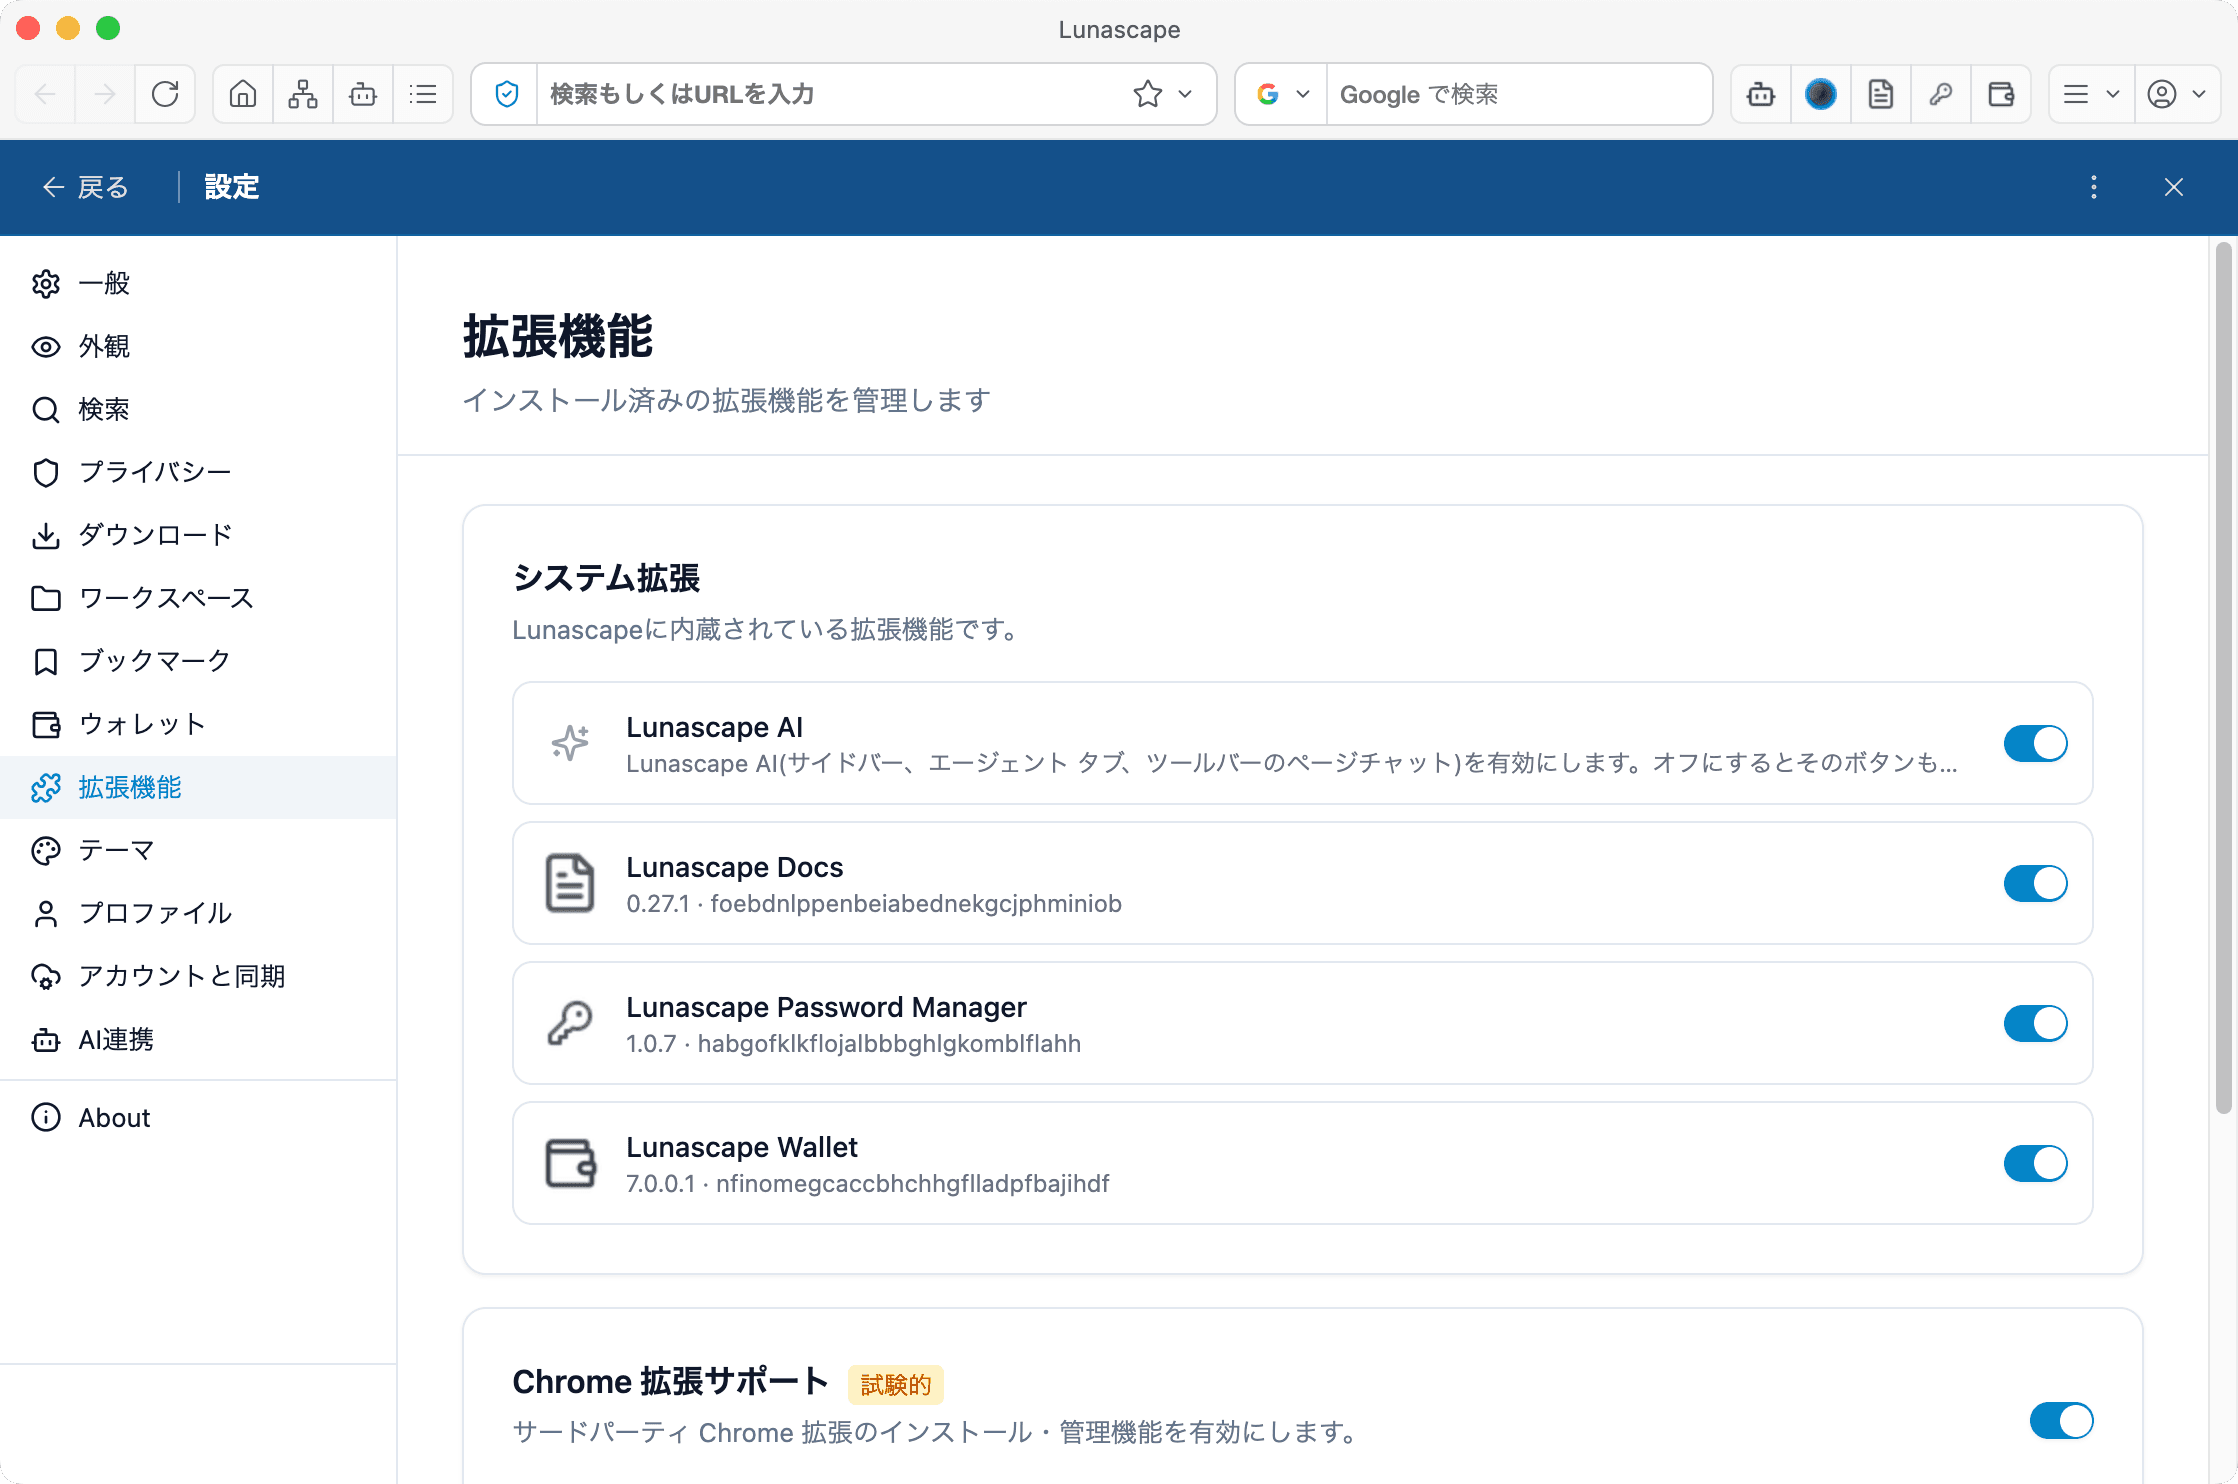The image size is (2238, 1484).
Task: Close the settings panel with X
Action: (2174, 187)
